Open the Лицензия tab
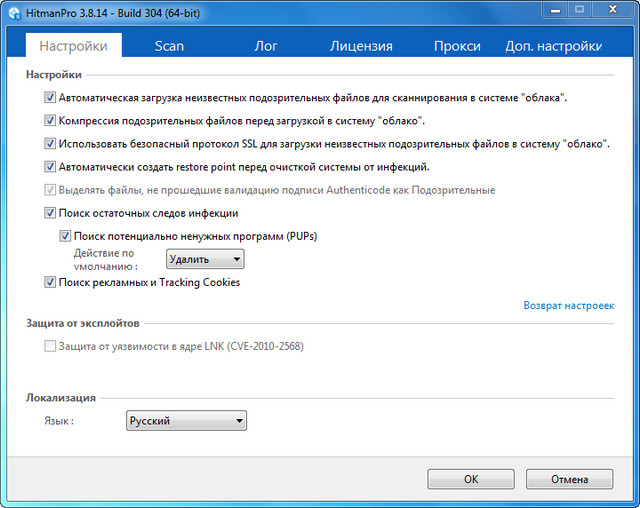The image size is (640, 508). click(x=361, y=46)
